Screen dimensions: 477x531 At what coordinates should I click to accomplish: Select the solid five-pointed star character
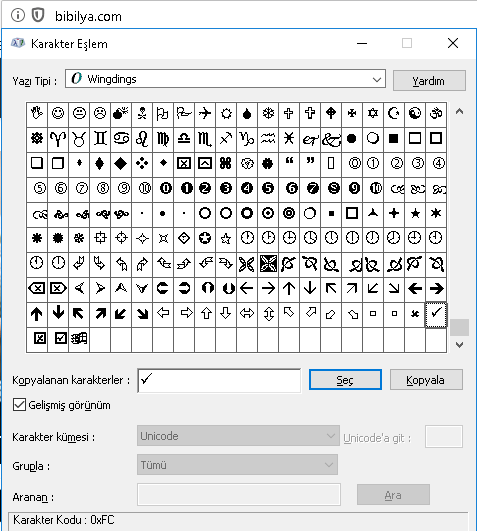point(415,214)
